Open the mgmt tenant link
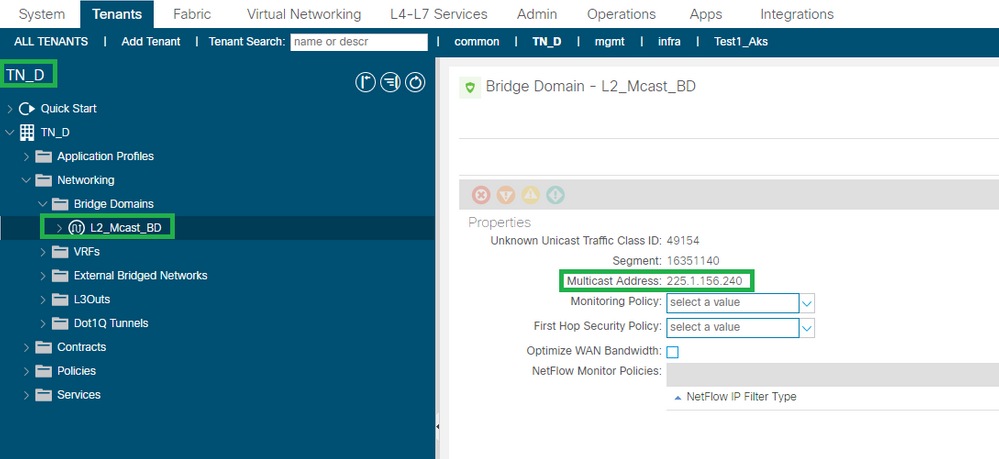Image resolution: width=999 pixels, height=459 pixels. click(610, 41)
